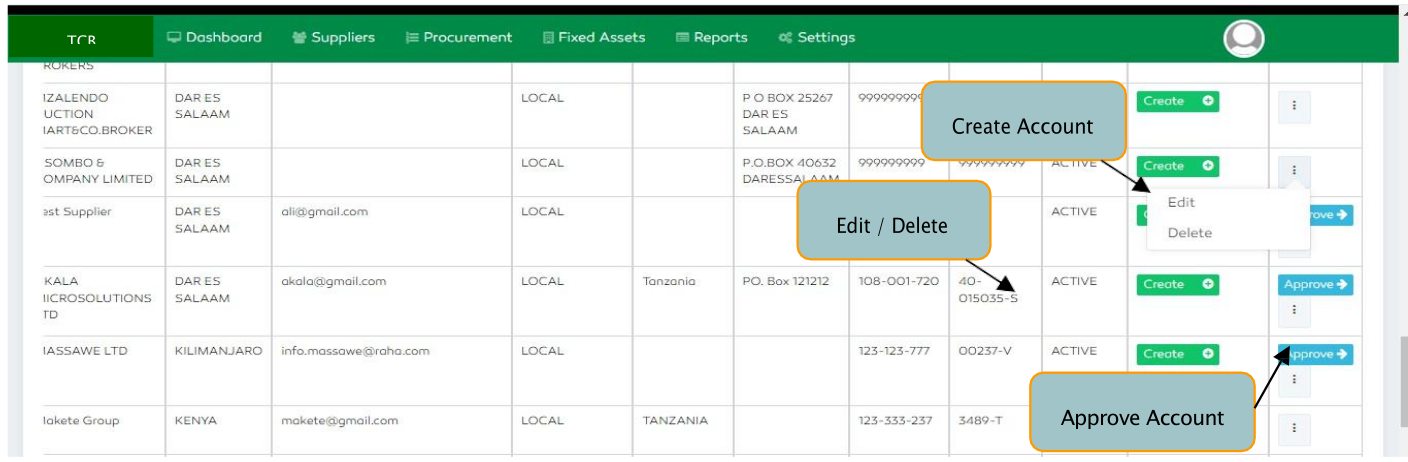1408x462 pixels.
Task: Click the TCB logo
Action: click(82, 40)
